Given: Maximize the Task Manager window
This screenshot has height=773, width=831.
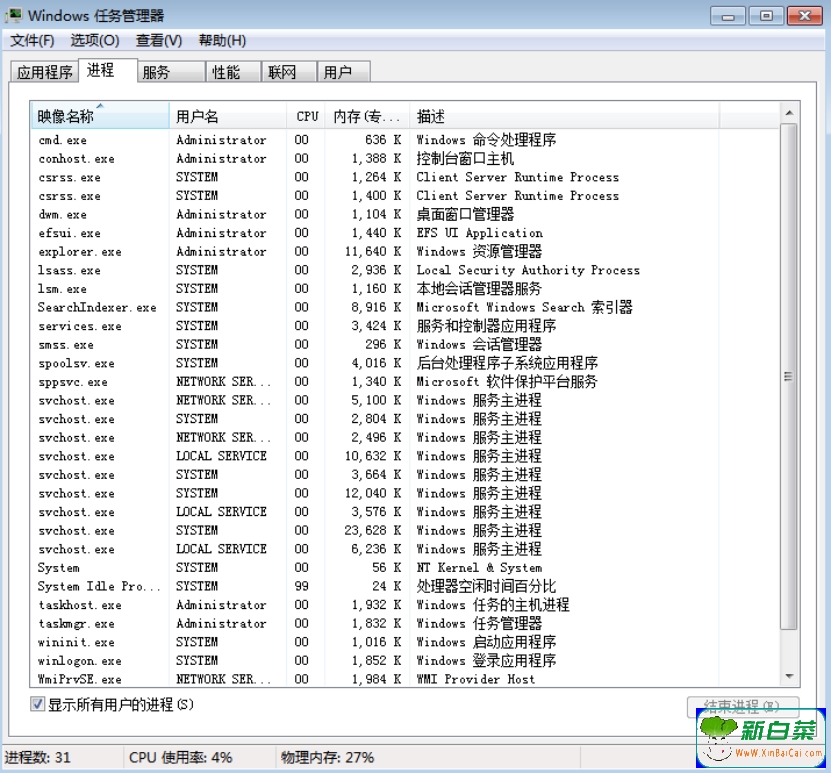Looking at the screenshot, I should point(766,16).
